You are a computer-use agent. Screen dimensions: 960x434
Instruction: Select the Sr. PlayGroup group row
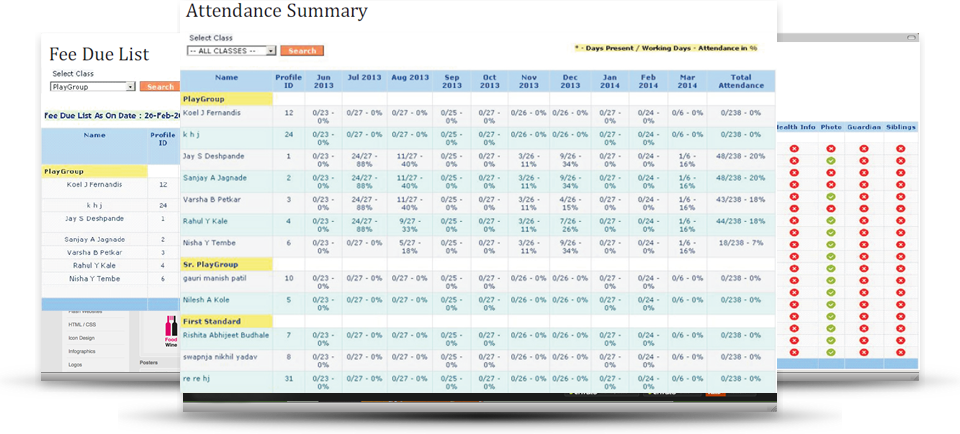click(x=227, y=264)
